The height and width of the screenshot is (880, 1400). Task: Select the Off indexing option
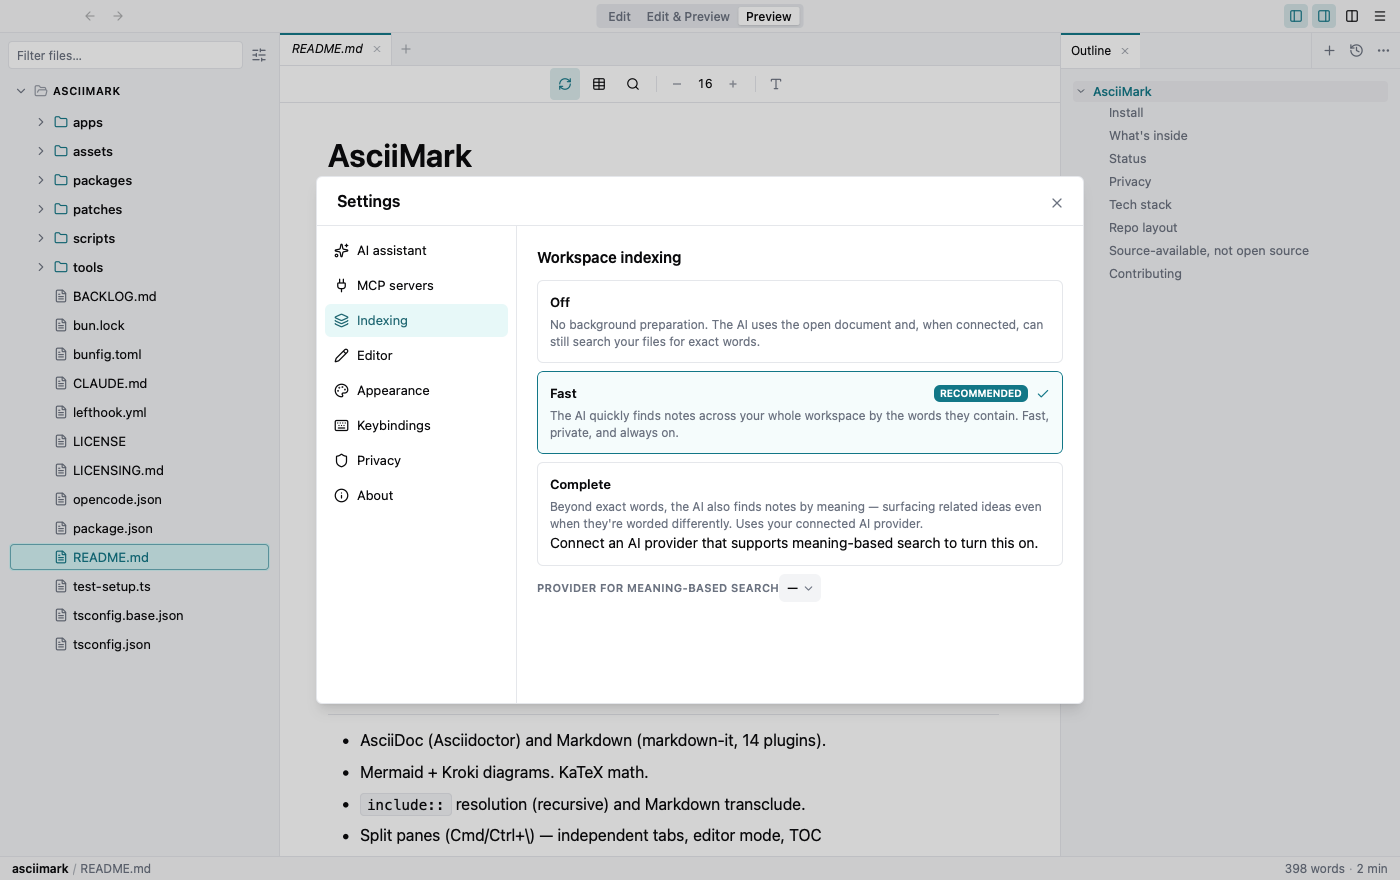pos(800,322)
